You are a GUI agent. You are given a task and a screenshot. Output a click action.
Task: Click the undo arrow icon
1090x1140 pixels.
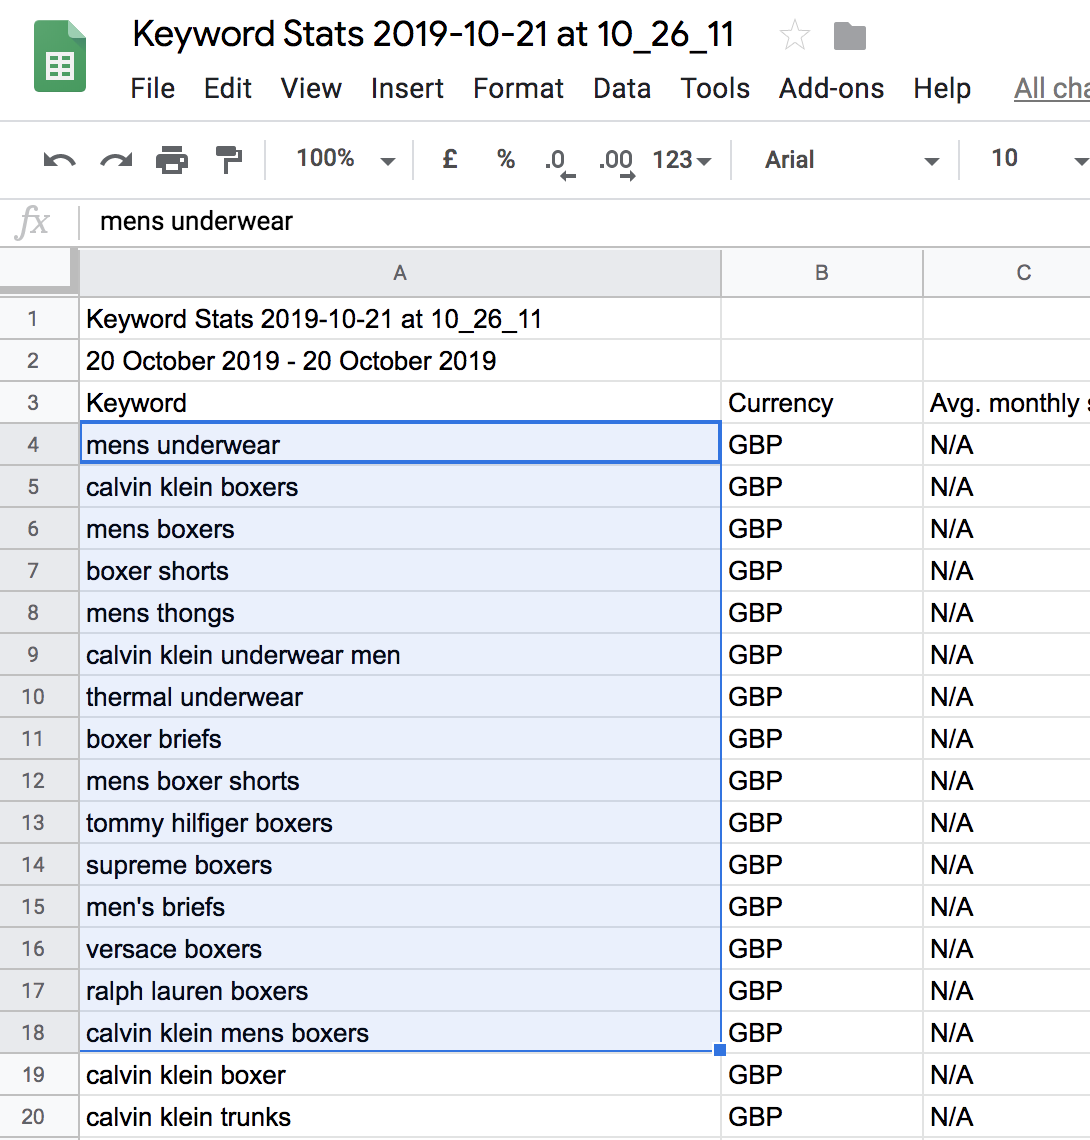(59, 160)
